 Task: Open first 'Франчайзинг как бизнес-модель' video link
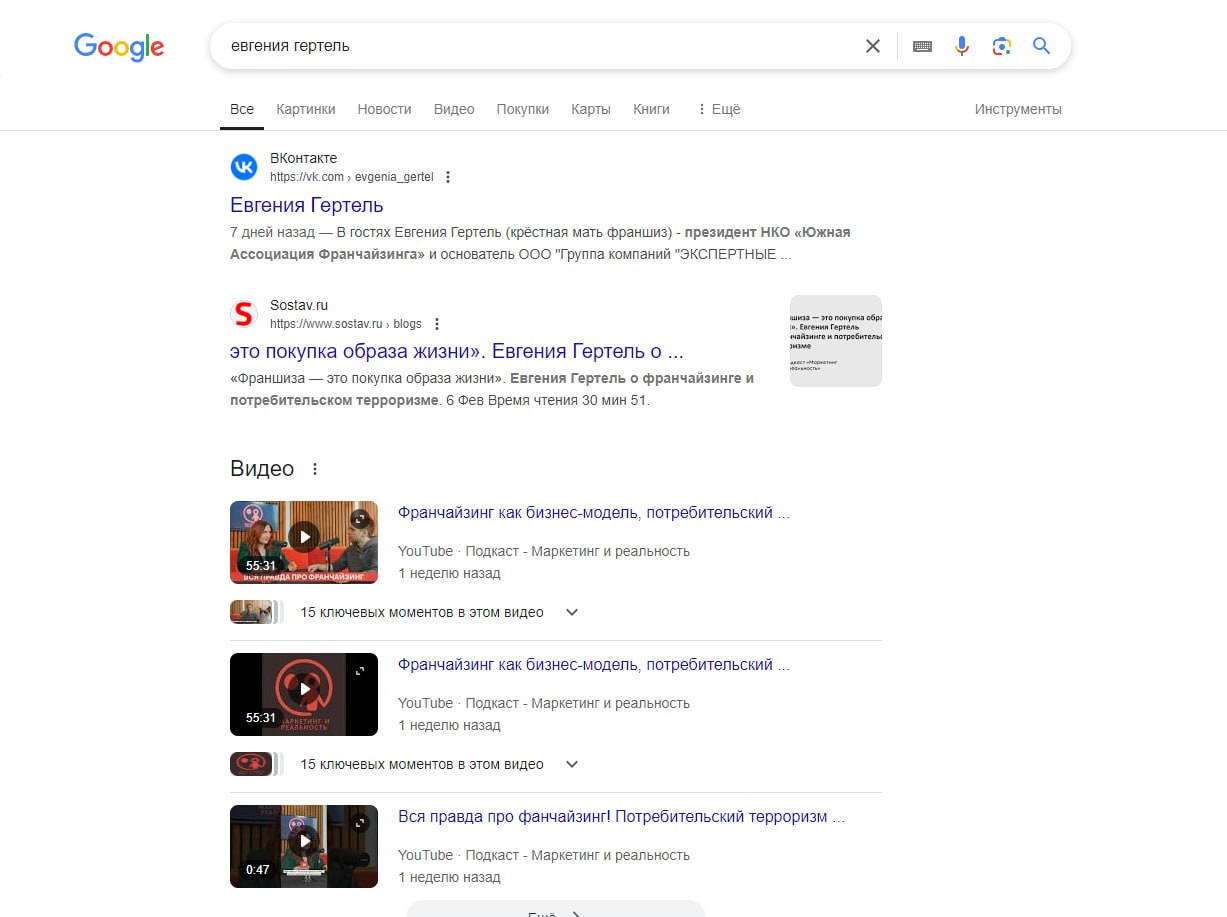594,512
